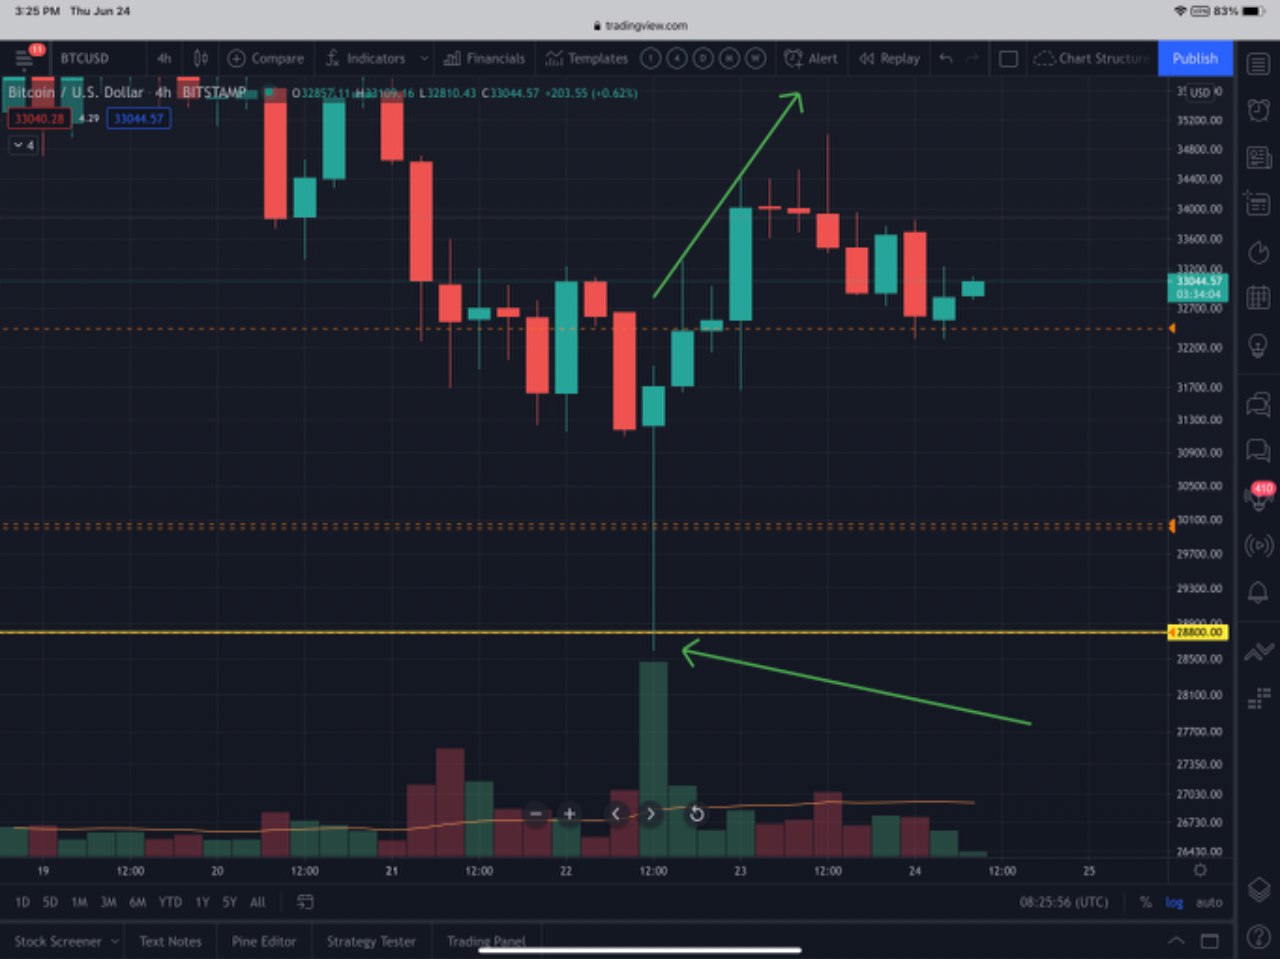The height and width of the screenshot is (959, 1280).
Task: Create a new Alert
Action: point(811,58)
